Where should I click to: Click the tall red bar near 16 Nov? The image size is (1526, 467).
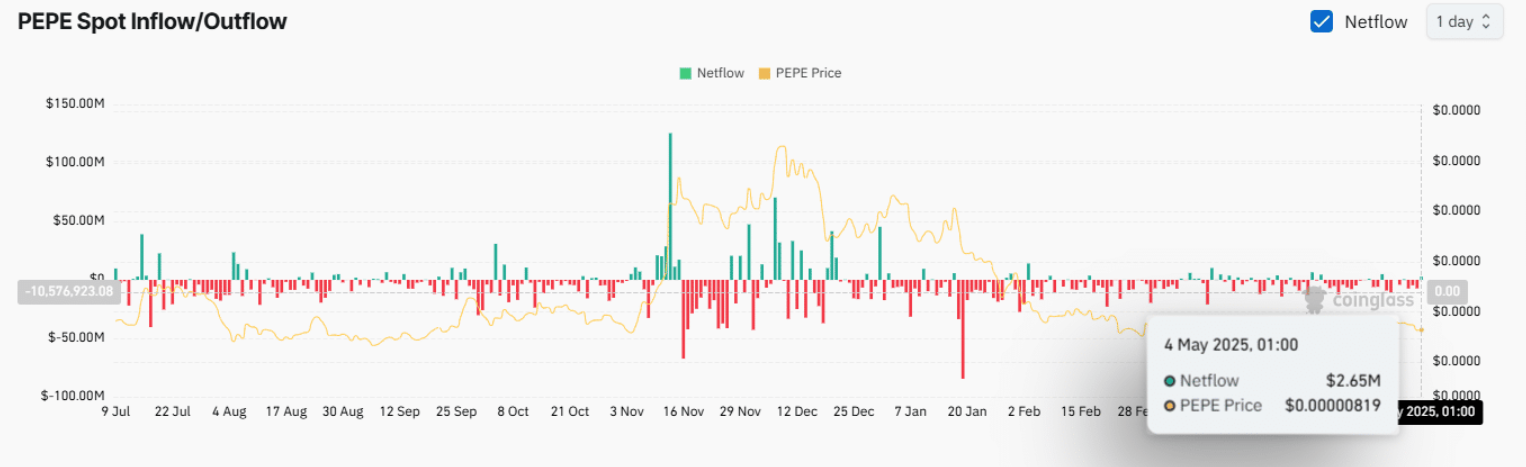(683, 319)
